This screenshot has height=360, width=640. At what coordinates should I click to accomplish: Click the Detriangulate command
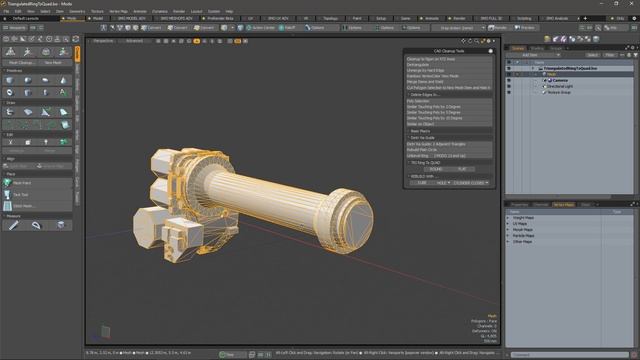coord(448,64)
